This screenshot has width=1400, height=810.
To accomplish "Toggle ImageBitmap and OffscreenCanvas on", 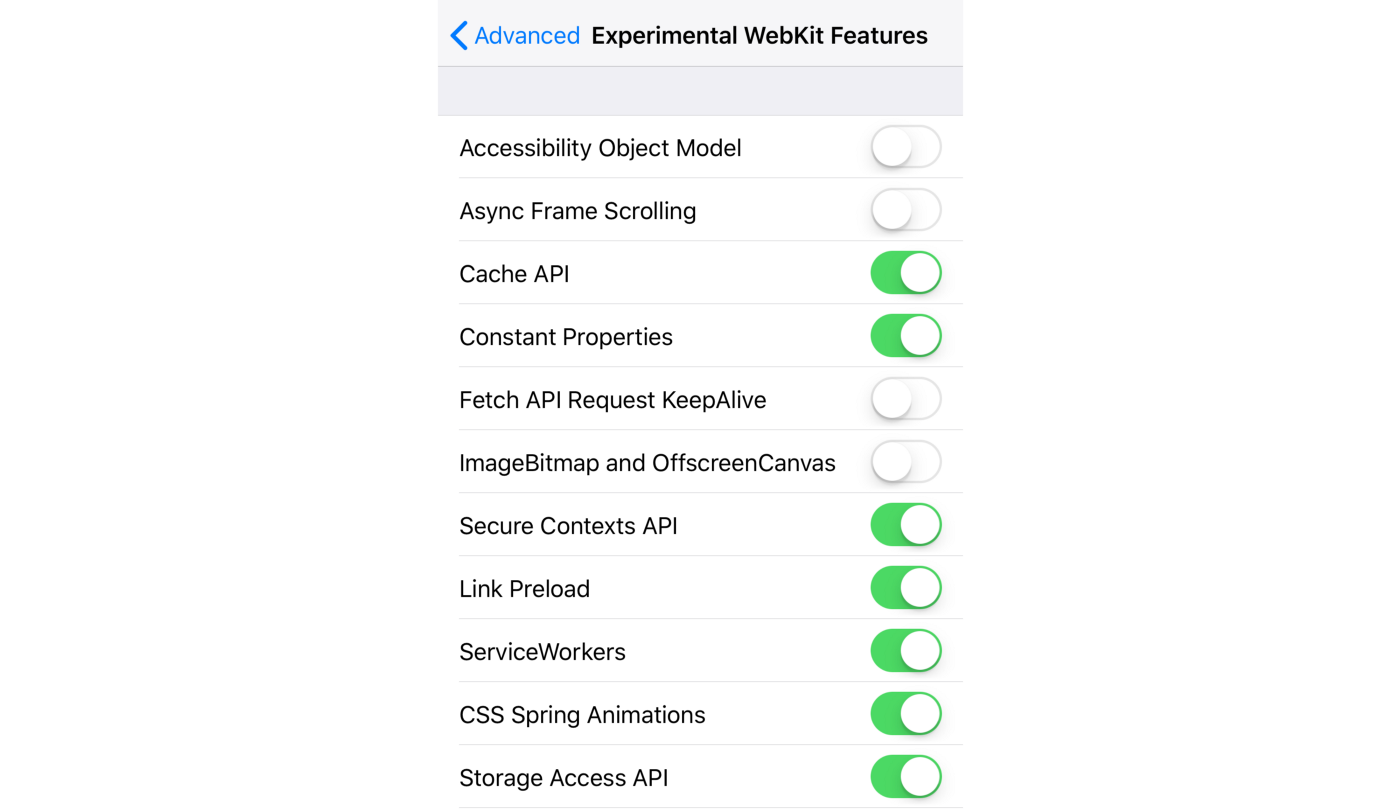I will coord(905,462).
